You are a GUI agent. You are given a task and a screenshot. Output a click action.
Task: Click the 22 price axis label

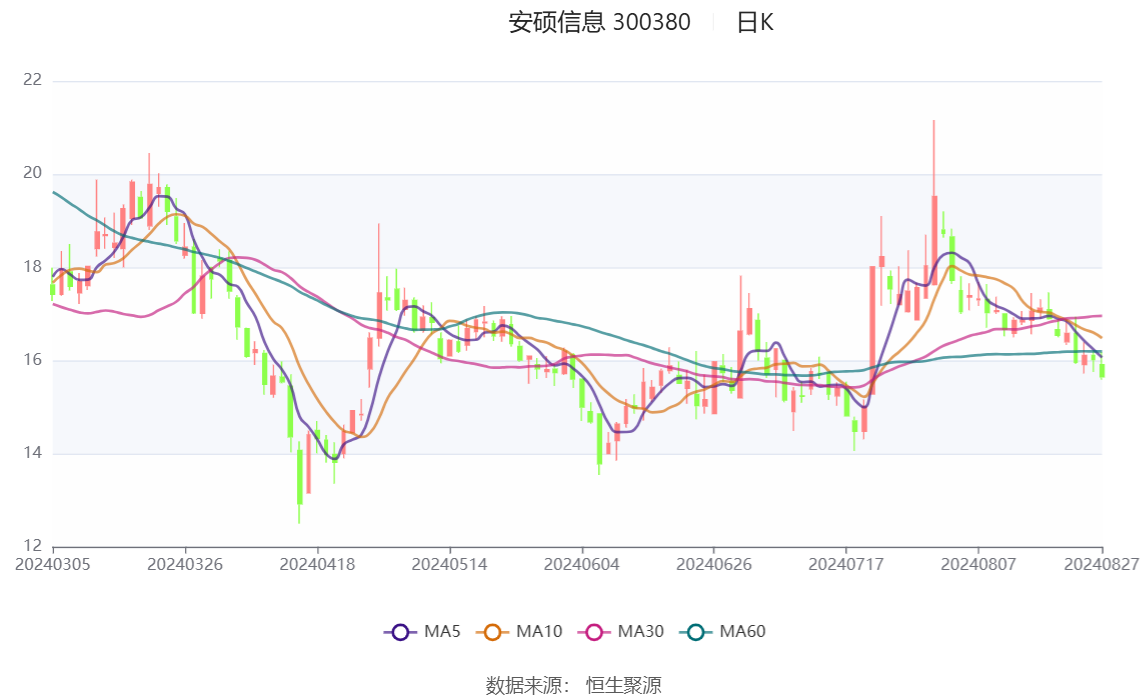[x=32, y=80]
